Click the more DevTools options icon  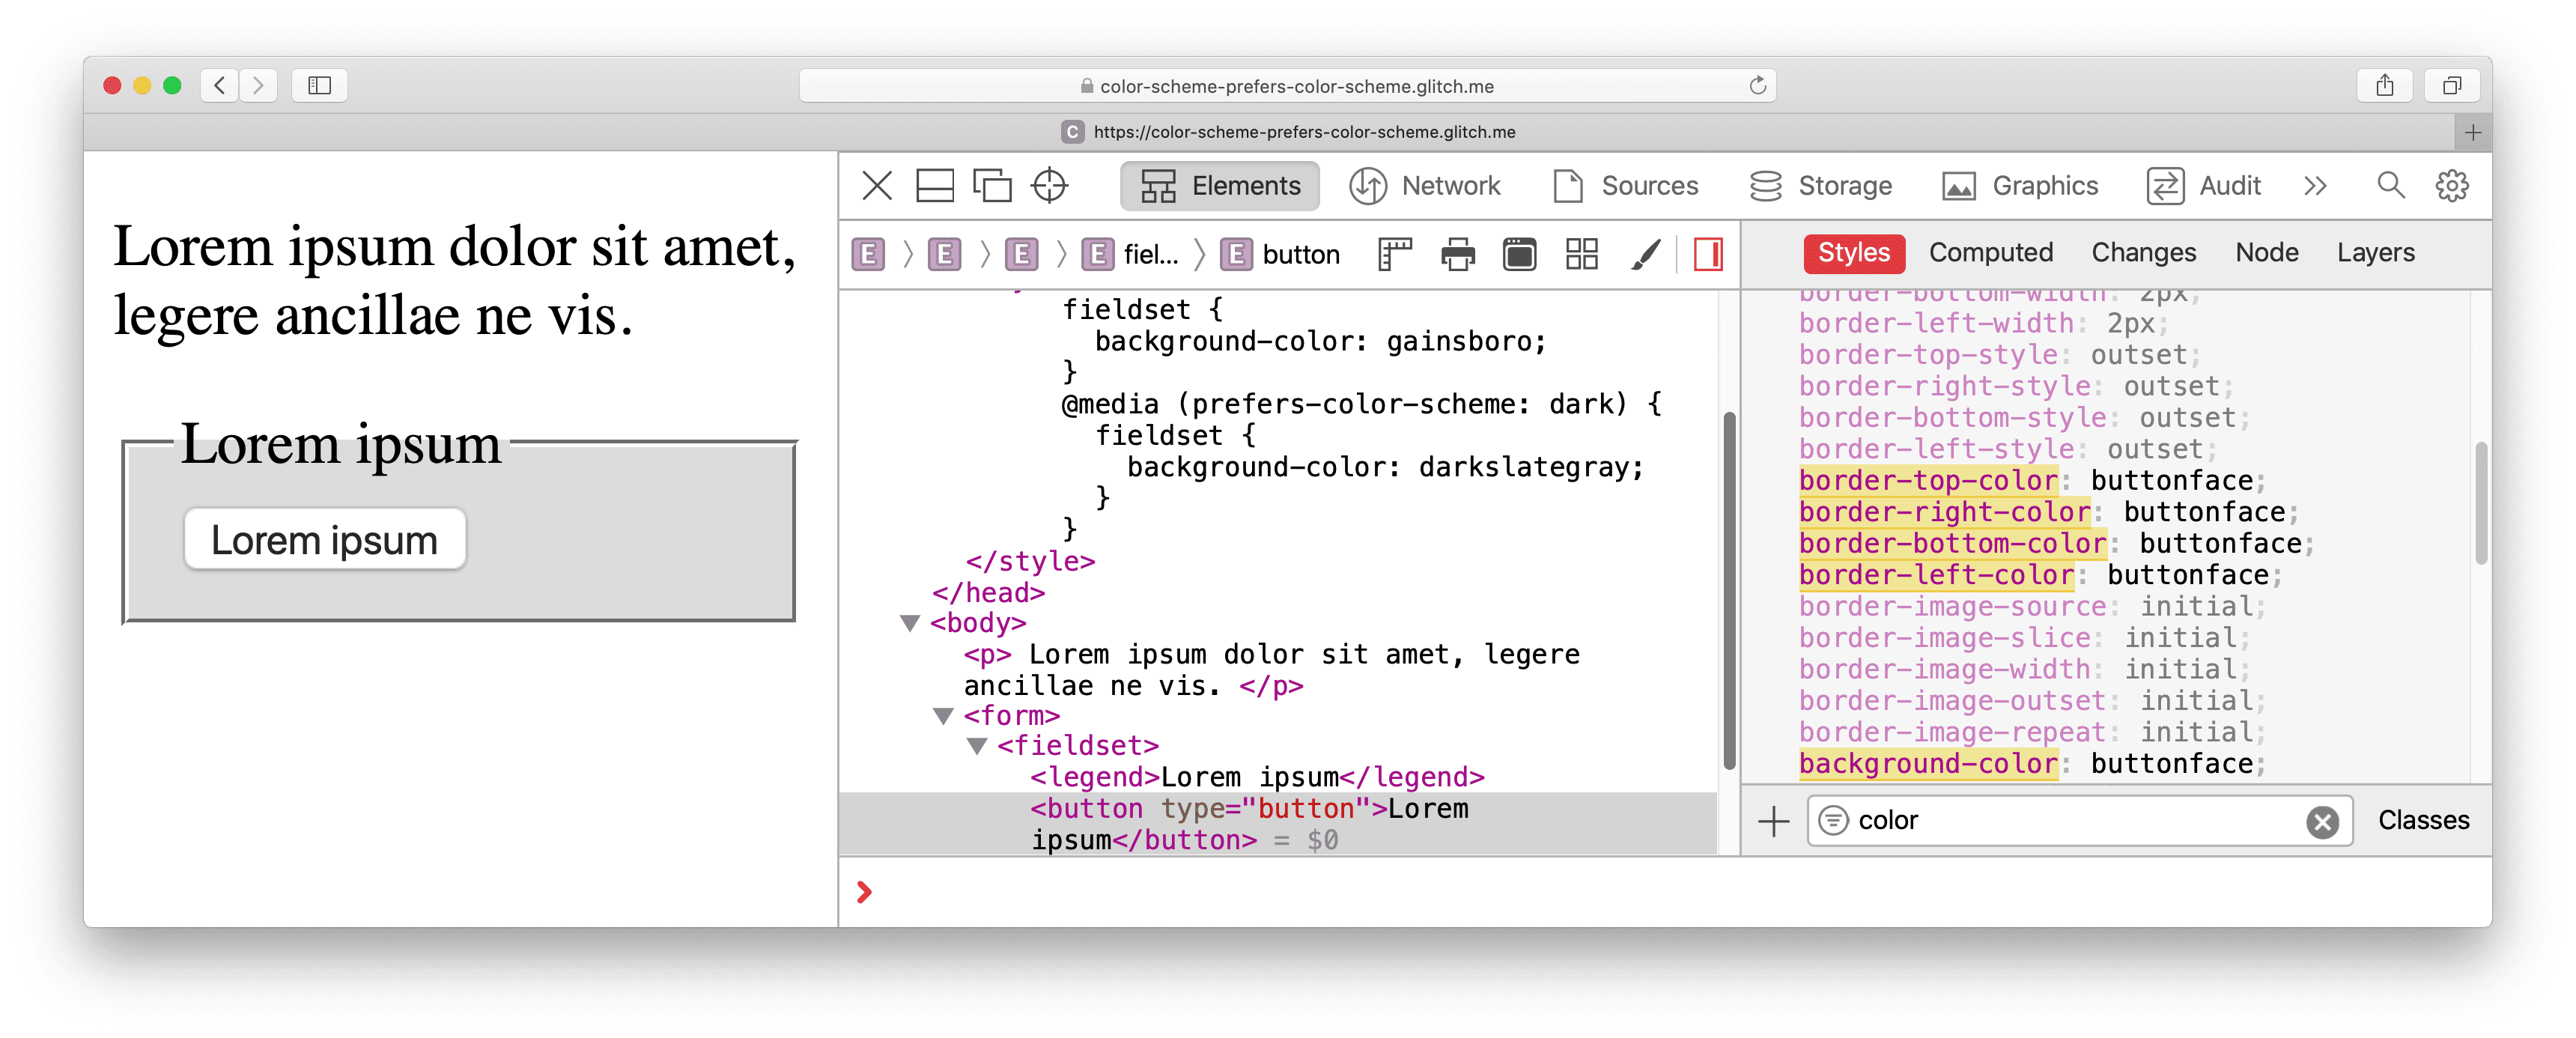coord(2313,186)
